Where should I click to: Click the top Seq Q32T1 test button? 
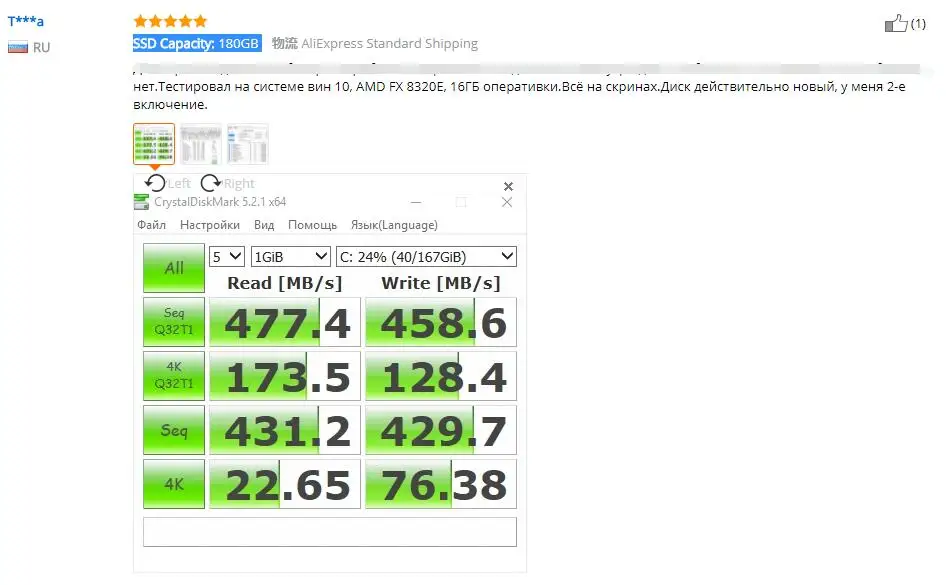(x=174, y=321)
